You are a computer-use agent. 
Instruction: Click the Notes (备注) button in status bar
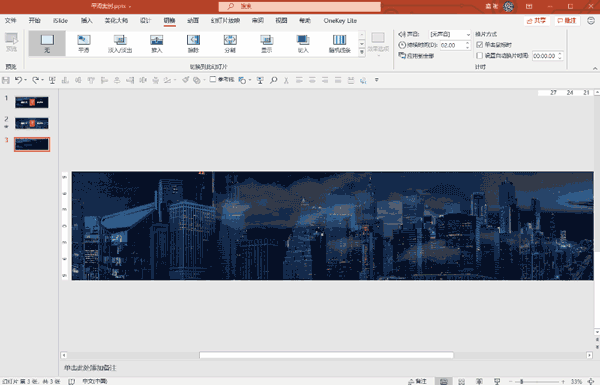point(417,381)
